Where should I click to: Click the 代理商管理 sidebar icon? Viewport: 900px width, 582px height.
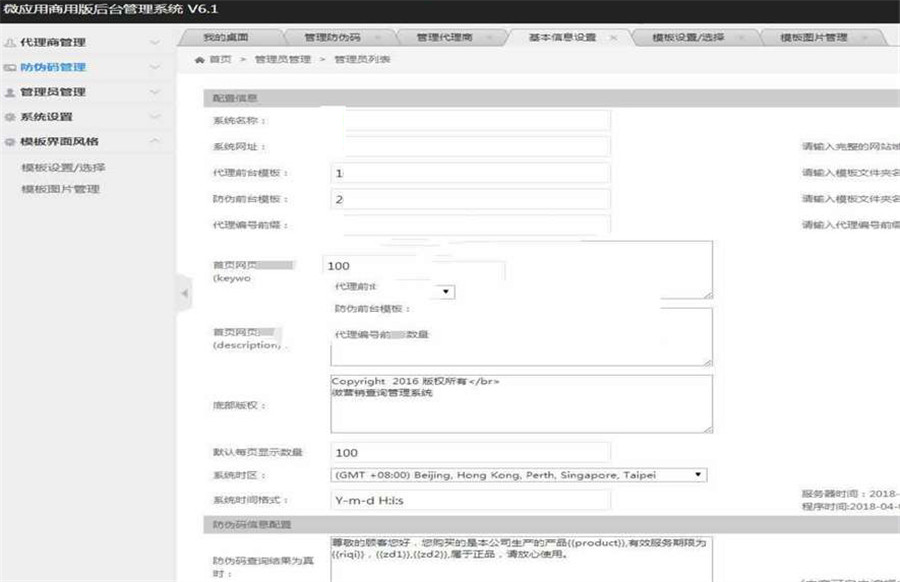pyautogui.click(x=10, y=43)
